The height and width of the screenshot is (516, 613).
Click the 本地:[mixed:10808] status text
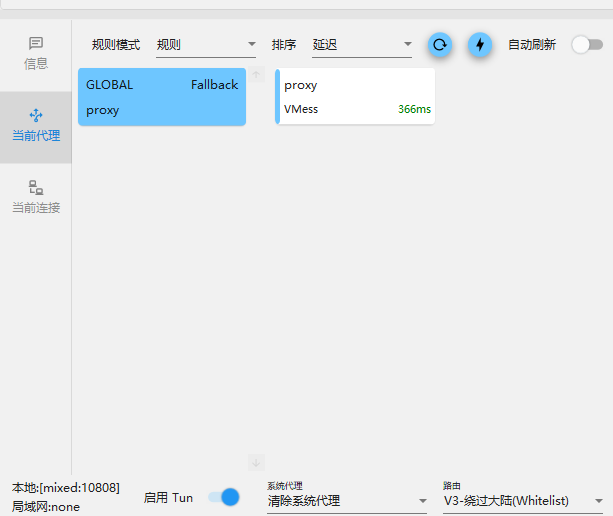(x=66, y=488)
